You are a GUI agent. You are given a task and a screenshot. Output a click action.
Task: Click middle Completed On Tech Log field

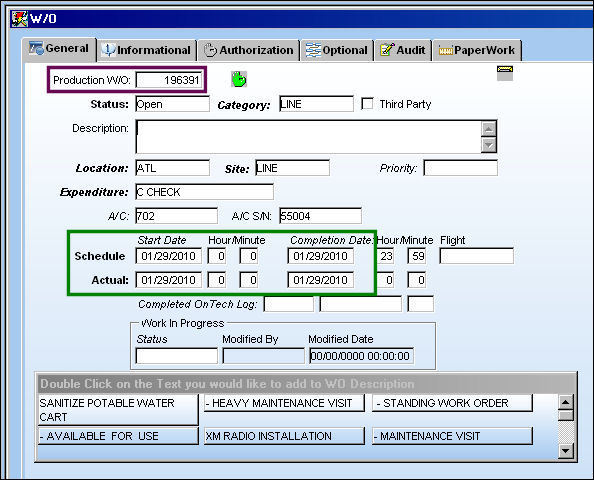tap(361, 304)
